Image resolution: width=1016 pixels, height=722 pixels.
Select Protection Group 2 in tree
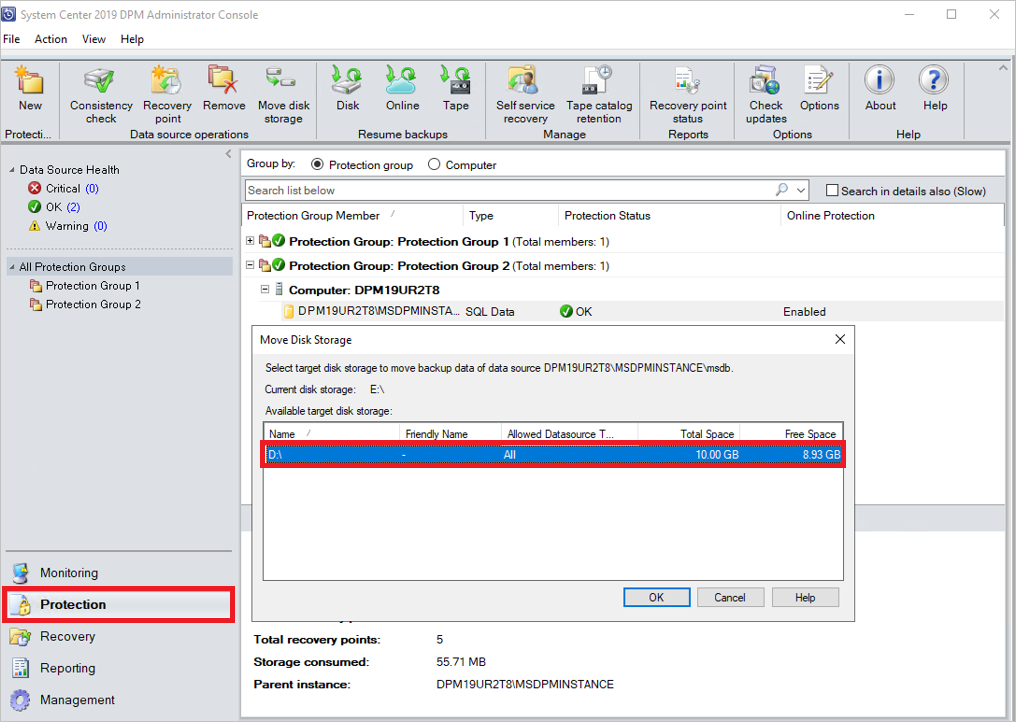92,305
